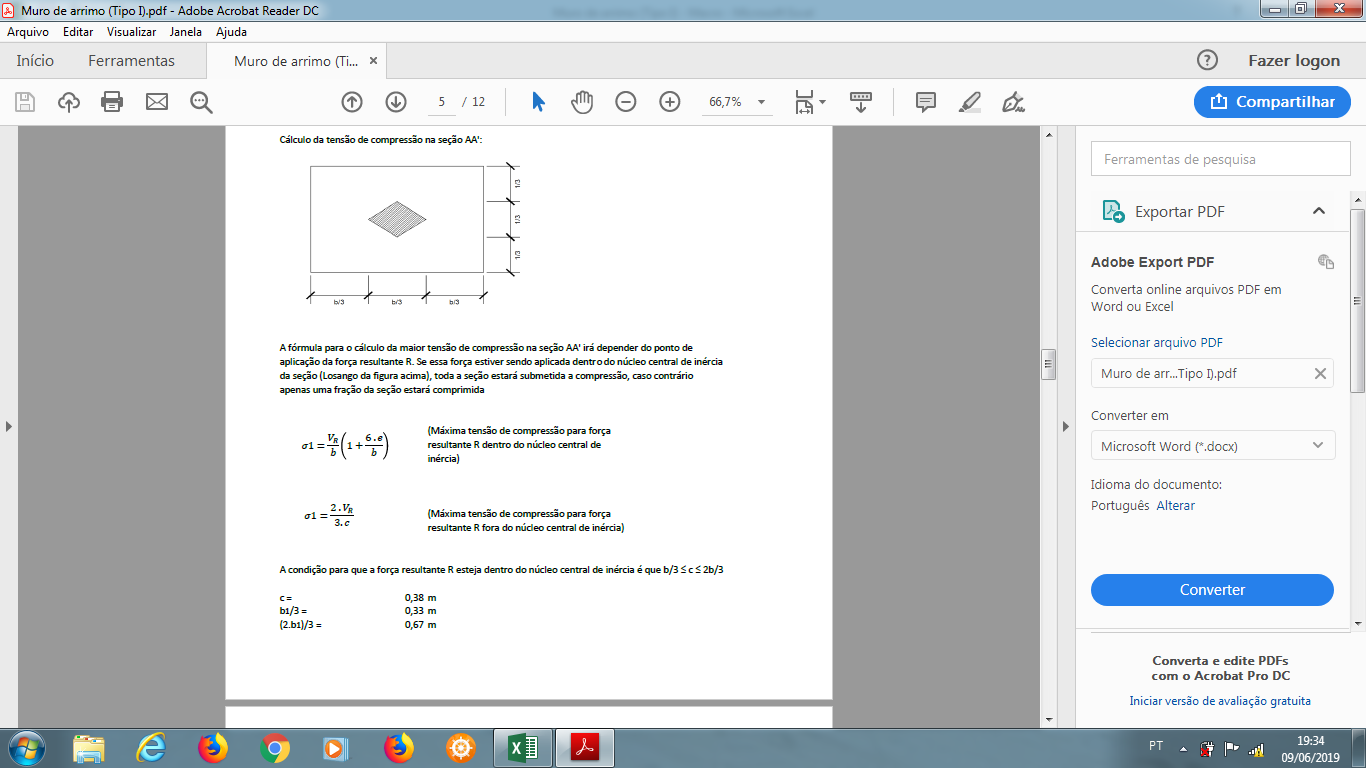The height and width of the screenshot is (768, 1366).
Task: Open the media player taskbar icon
Action: point(335,748)
